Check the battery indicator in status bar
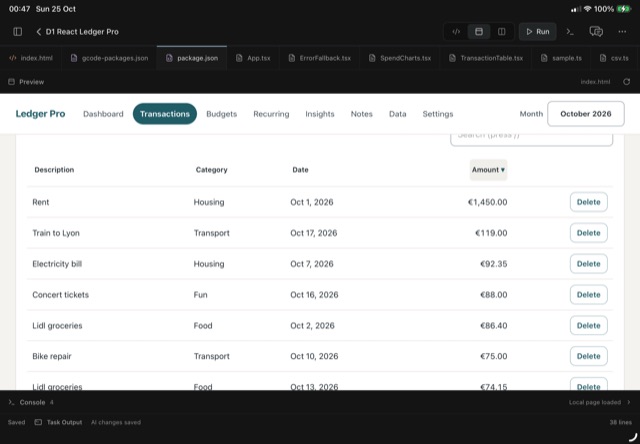640x444 pixels. [624, 9]
